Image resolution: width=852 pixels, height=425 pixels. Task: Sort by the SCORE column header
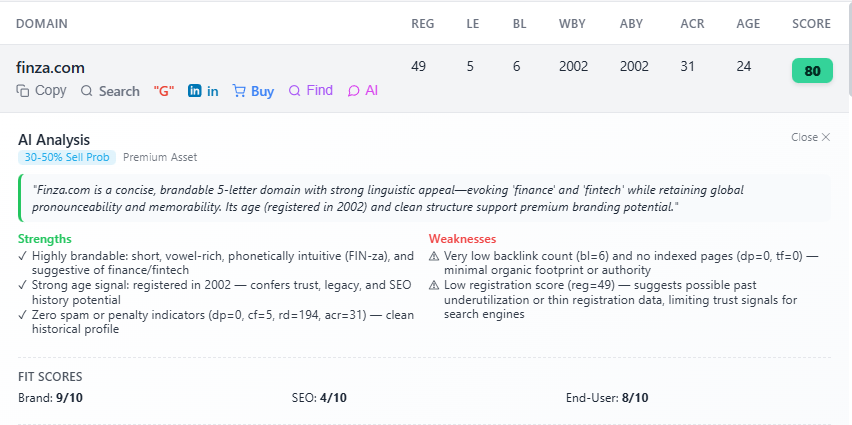(811, 23)
